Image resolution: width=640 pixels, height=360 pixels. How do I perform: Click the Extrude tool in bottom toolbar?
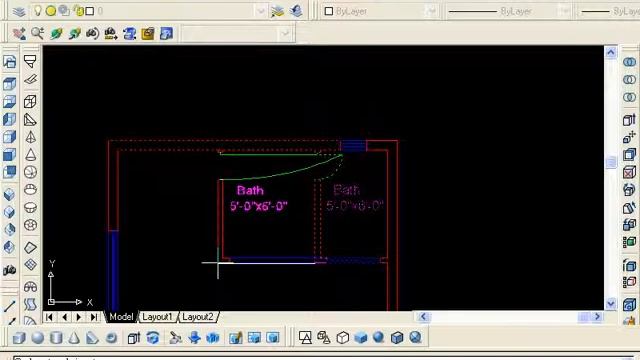[x=134, y=338]
